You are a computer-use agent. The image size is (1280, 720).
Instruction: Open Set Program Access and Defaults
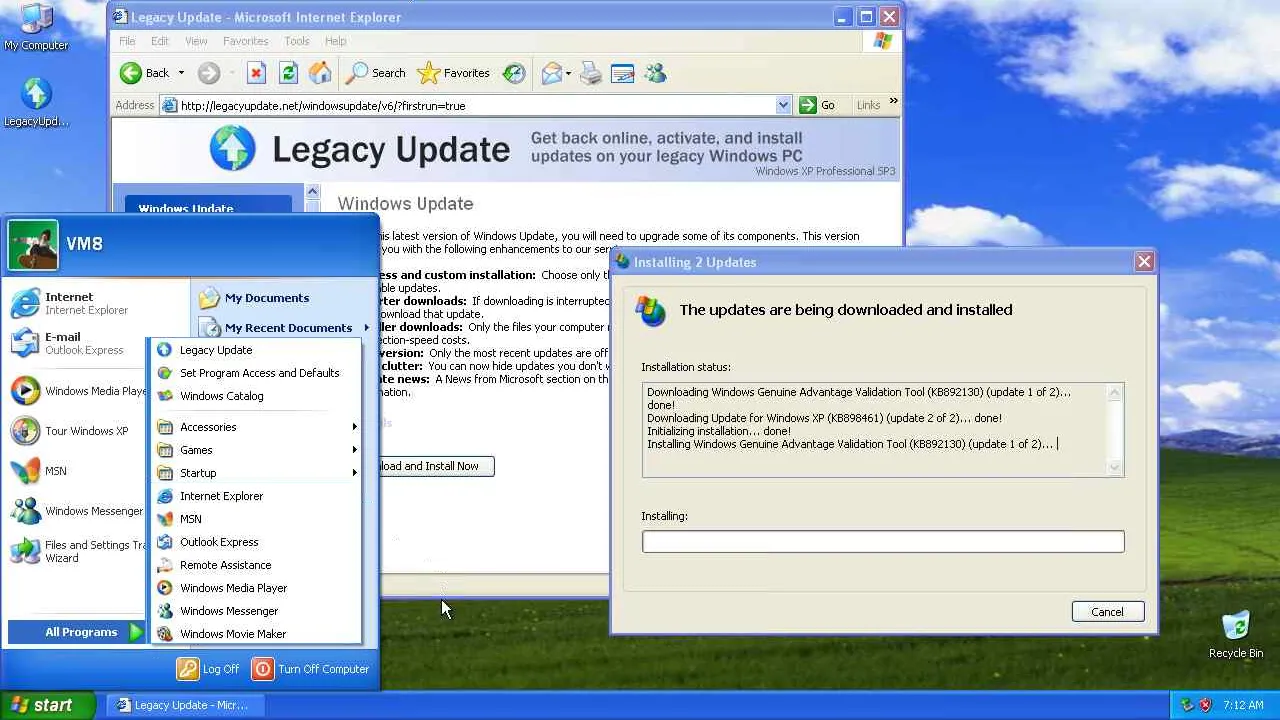click(257, 373)
